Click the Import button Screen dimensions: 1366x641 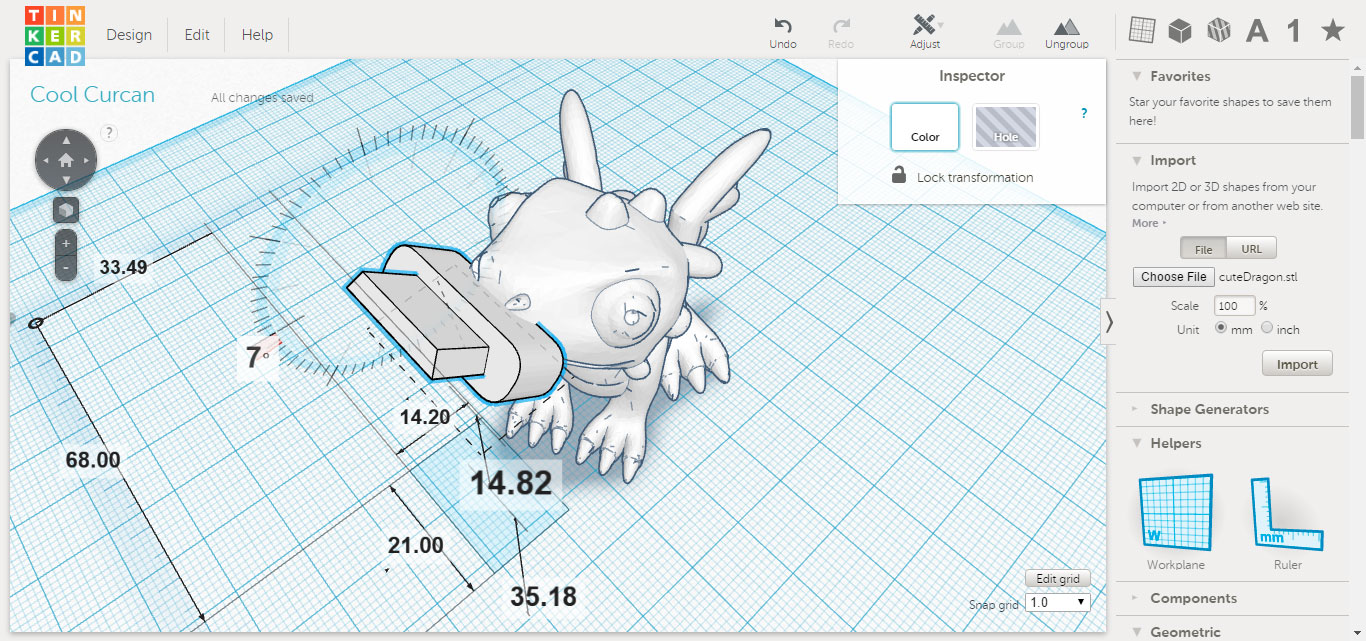coord(1297,364)
